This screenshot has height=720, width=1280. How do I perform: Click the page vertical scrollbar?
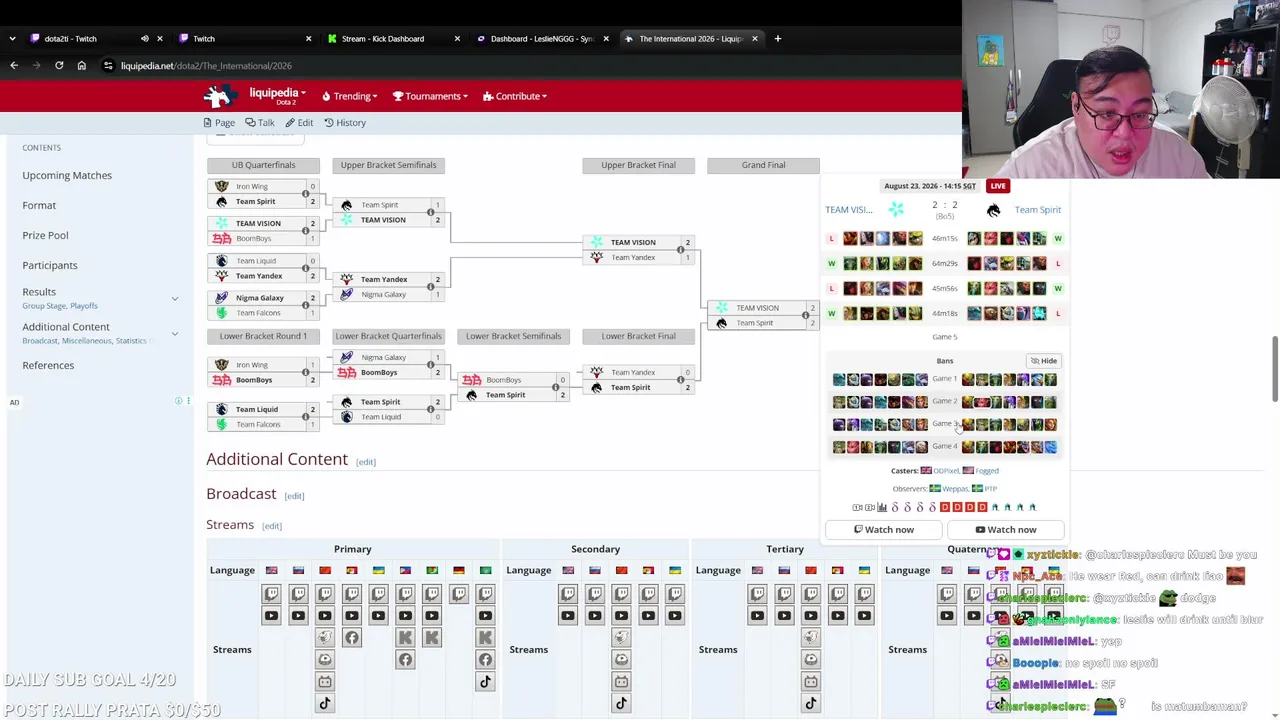pyautogui.click(x=1275, y=370)
